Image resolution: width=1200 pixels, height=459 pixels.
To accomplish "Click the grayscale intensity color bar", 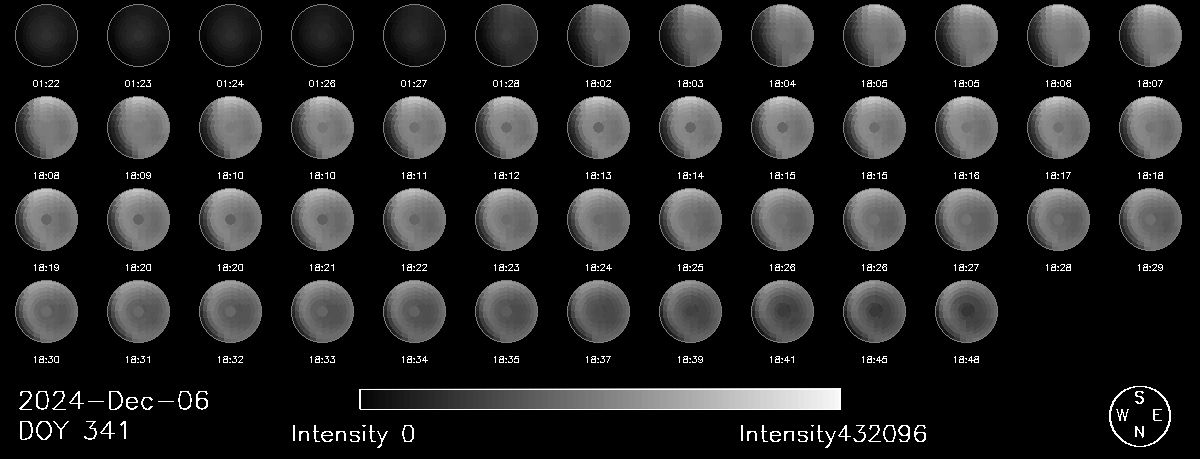I will [x=600, y=399].
